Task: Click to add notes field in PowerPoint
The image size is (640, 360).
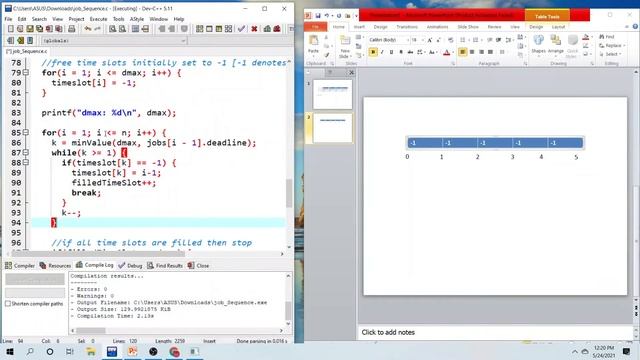Action: click(496, 332)
